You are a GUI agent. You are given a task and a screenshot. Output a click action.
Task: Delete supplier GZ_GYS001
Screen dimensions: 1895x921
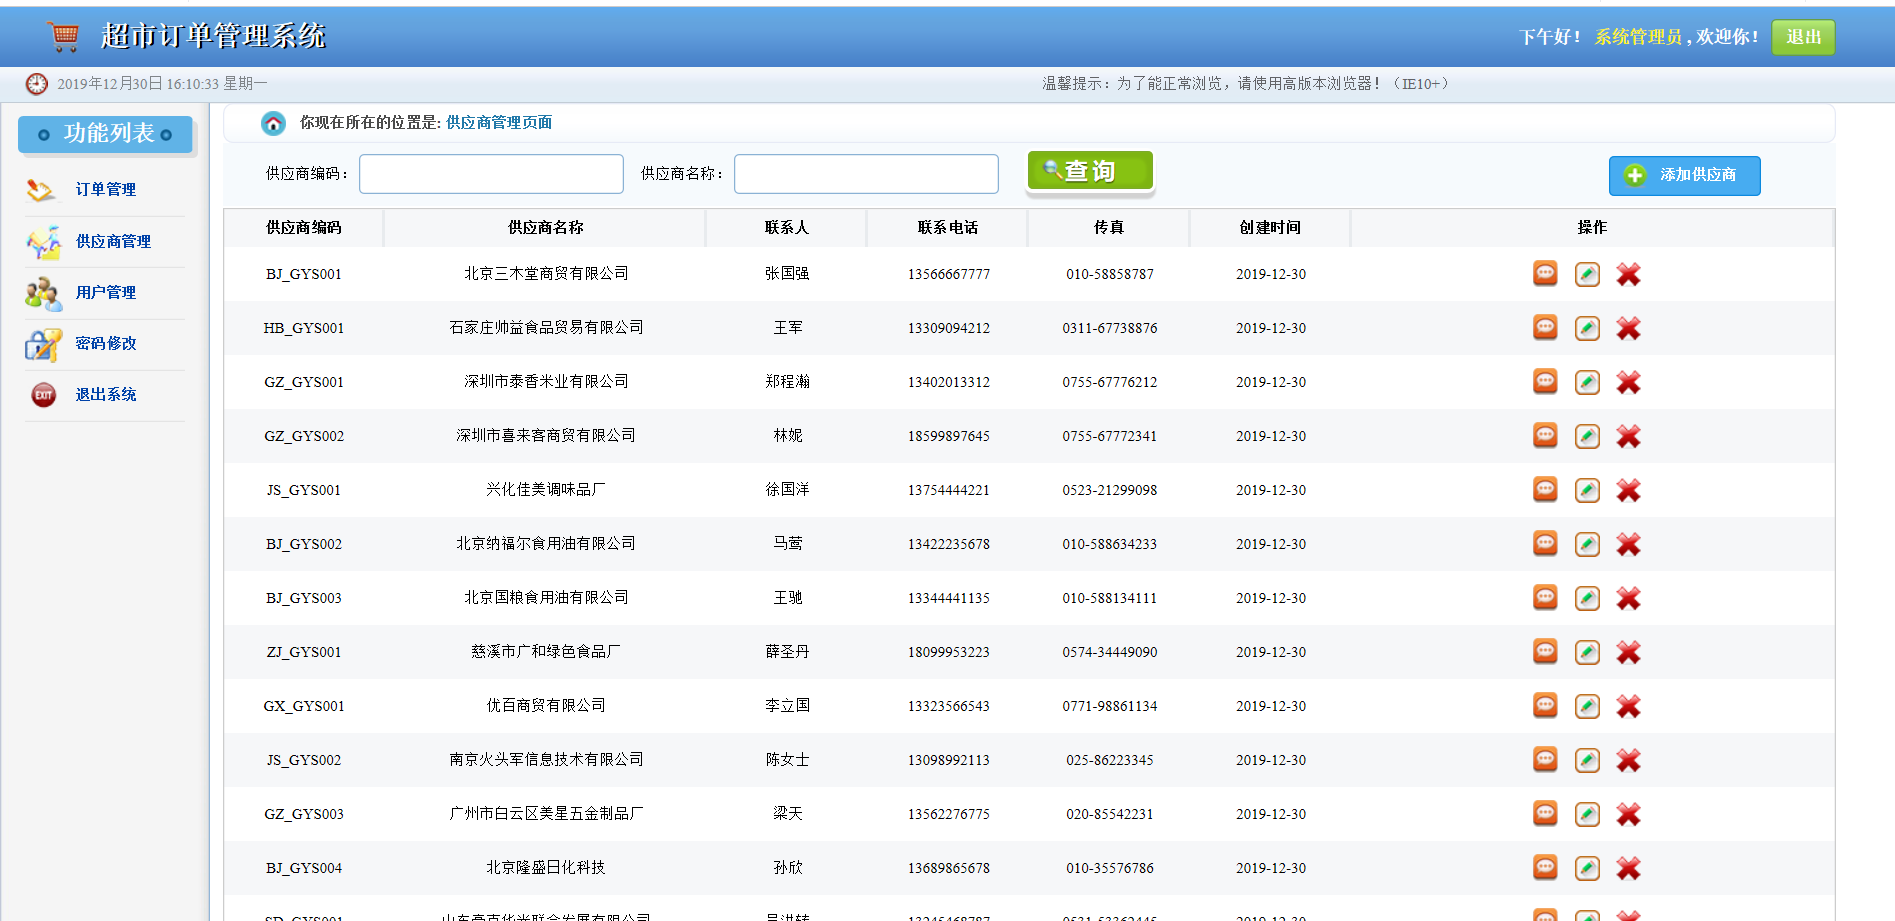pyautogui.click(x=1629, y=382)
